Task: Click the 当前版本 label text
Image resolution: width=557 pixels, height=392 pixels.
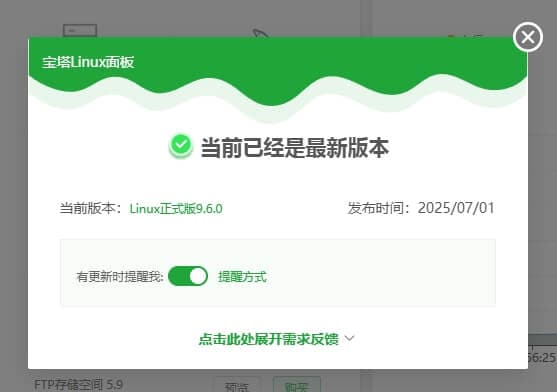Action: pyautogui.click(x=91, y=208)
